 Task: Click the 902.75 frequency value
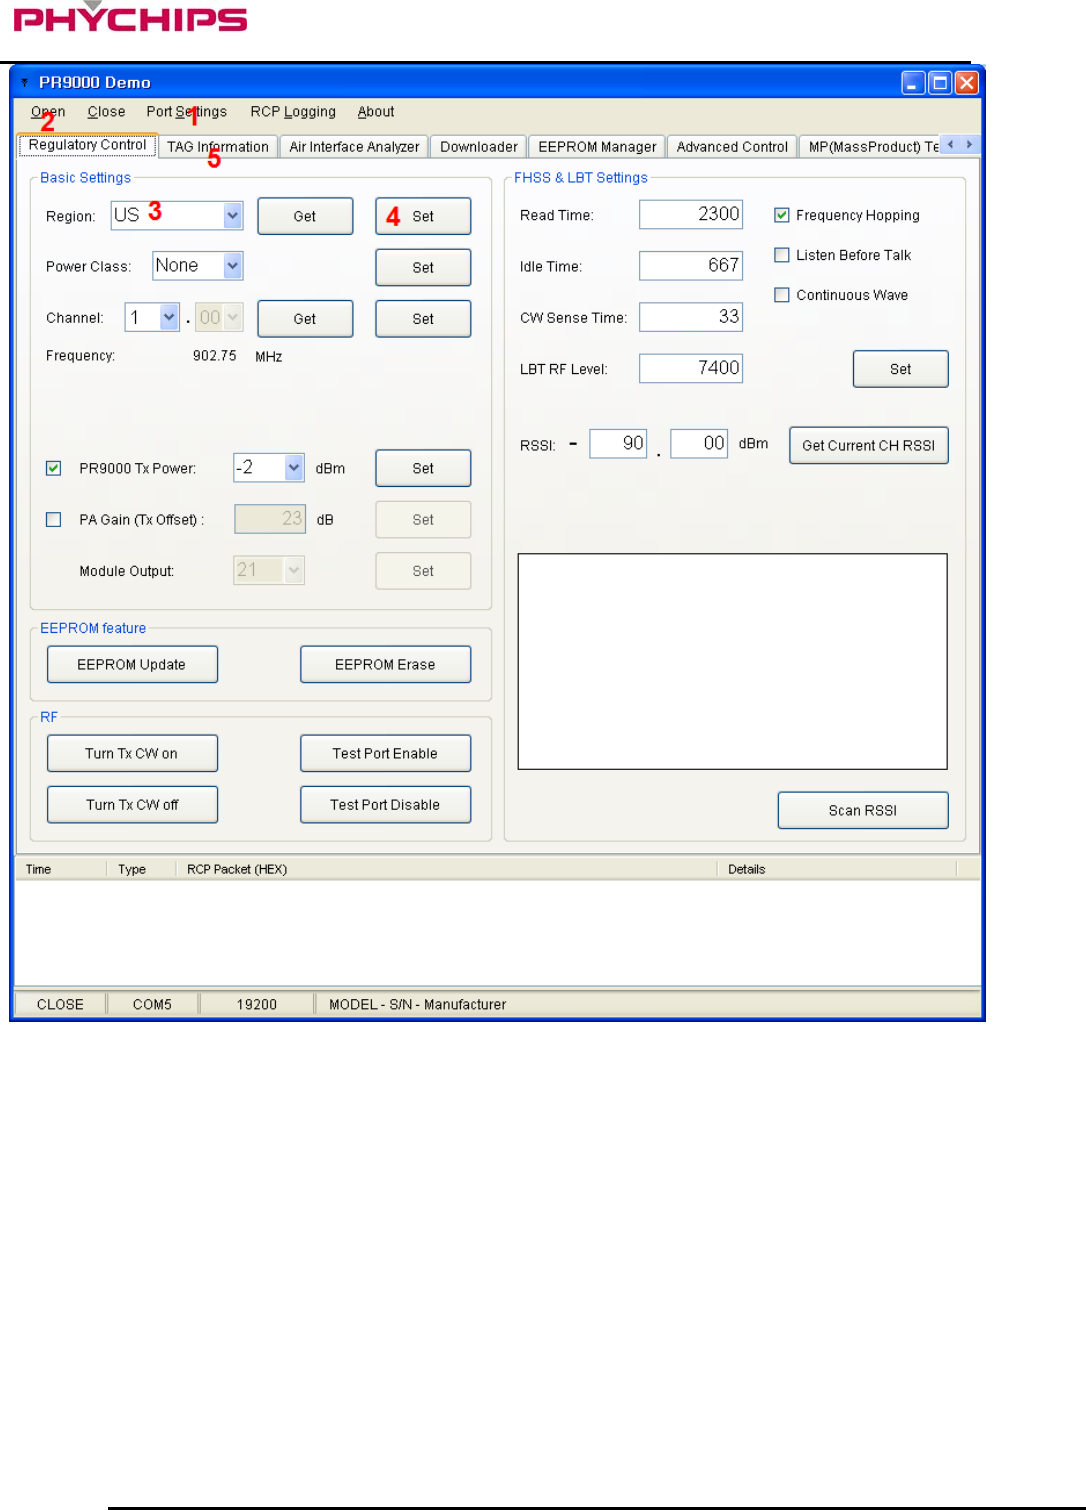point(215,356)
